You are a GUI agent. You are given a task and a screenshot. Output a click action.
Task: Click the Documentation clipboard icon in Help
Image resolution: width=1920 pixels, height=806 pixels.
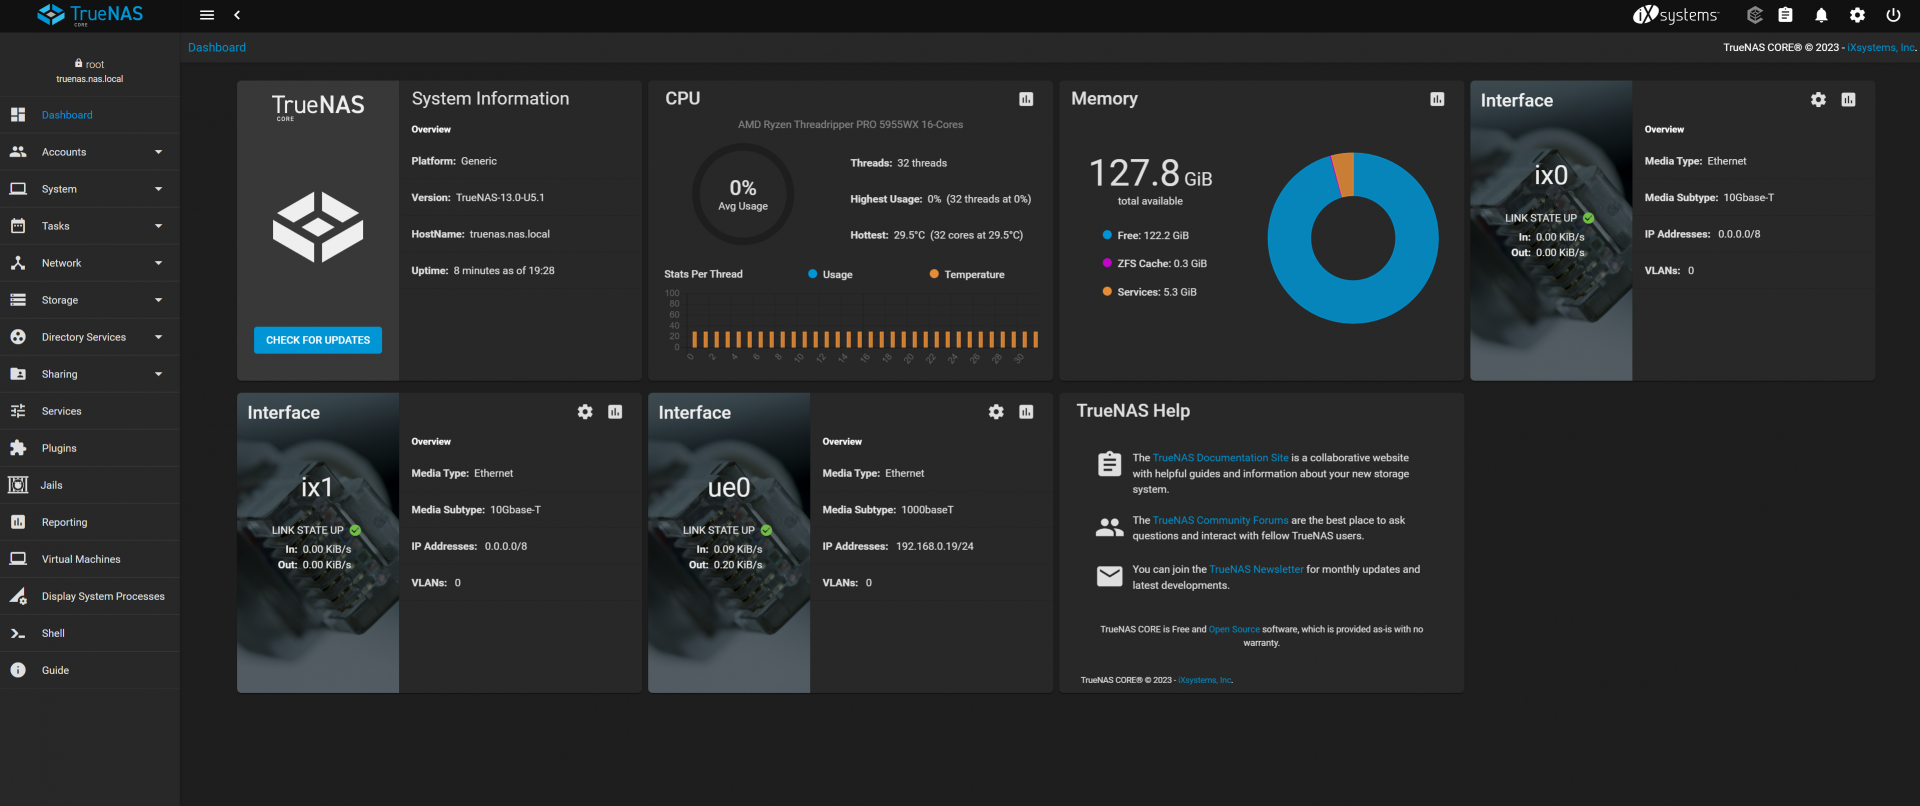(x=1110, y=464)
